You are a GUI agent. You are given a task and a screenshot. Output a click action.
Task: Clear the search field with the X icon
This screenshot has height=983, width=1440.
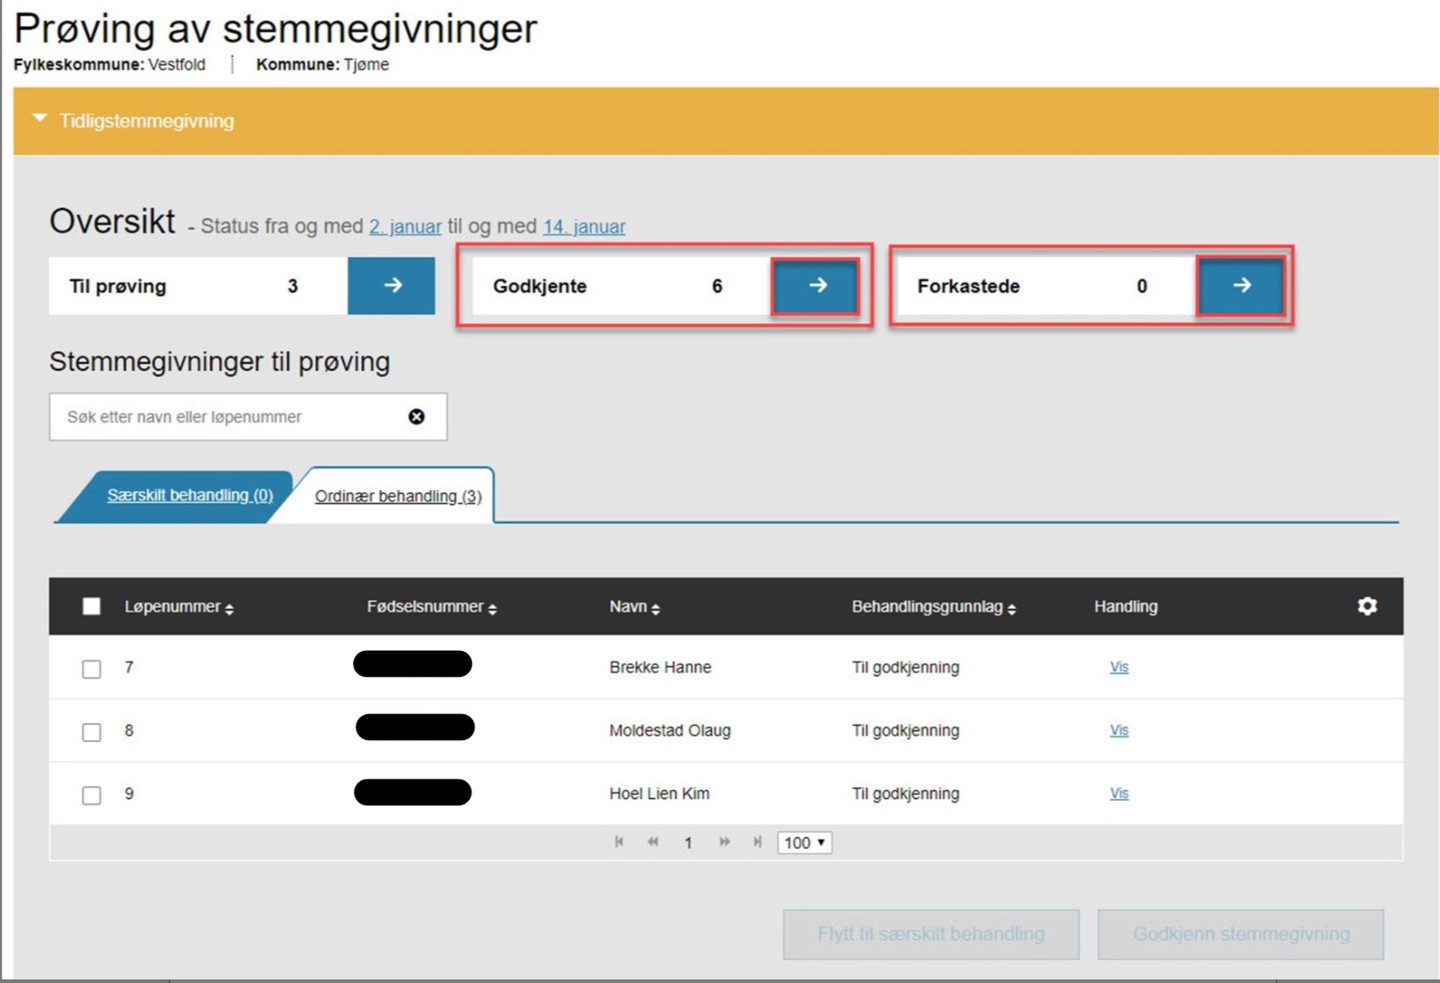point(417,417)
